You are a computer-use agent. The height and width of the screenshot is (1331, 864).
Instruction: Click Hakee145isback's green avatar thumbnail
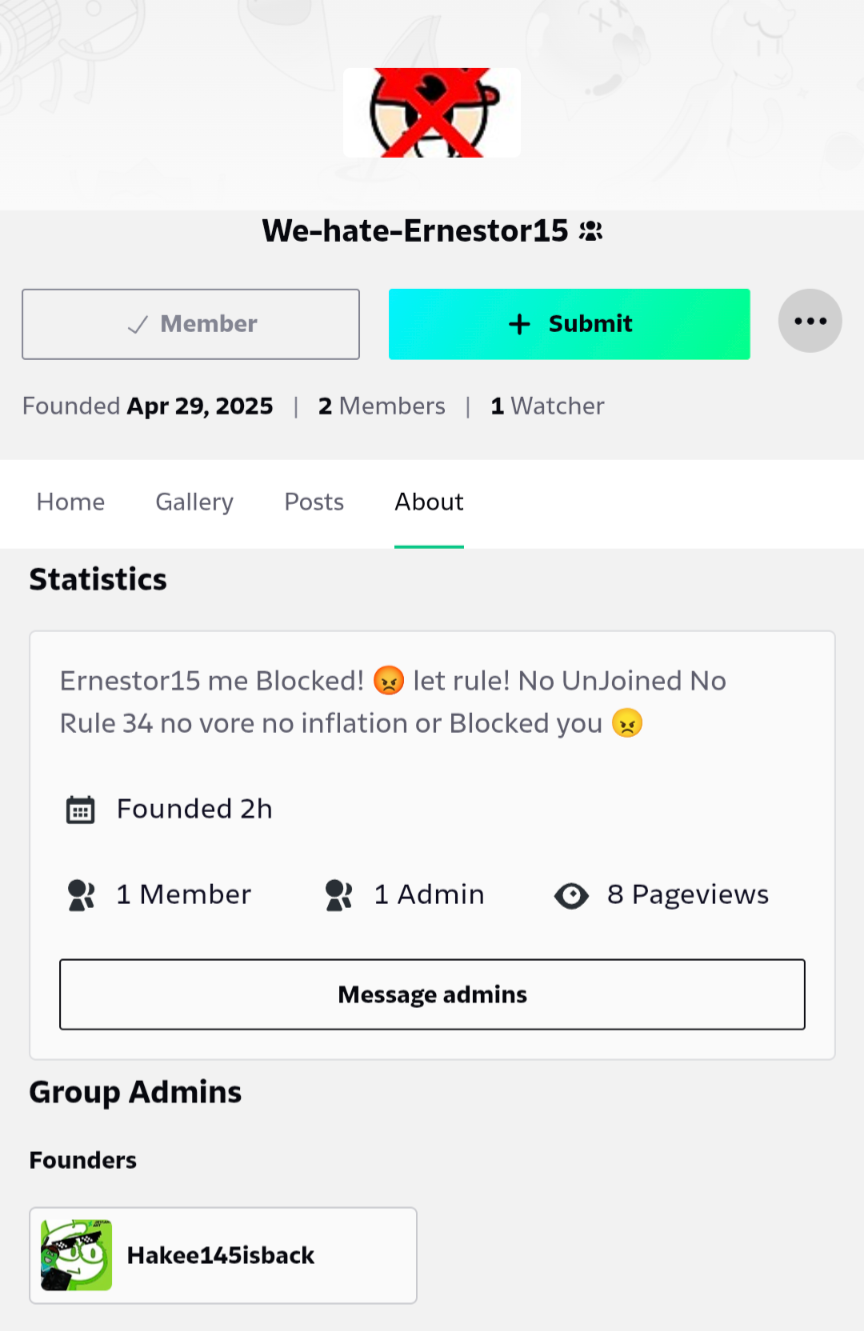pyautogui.click(x=76, y=1255)
